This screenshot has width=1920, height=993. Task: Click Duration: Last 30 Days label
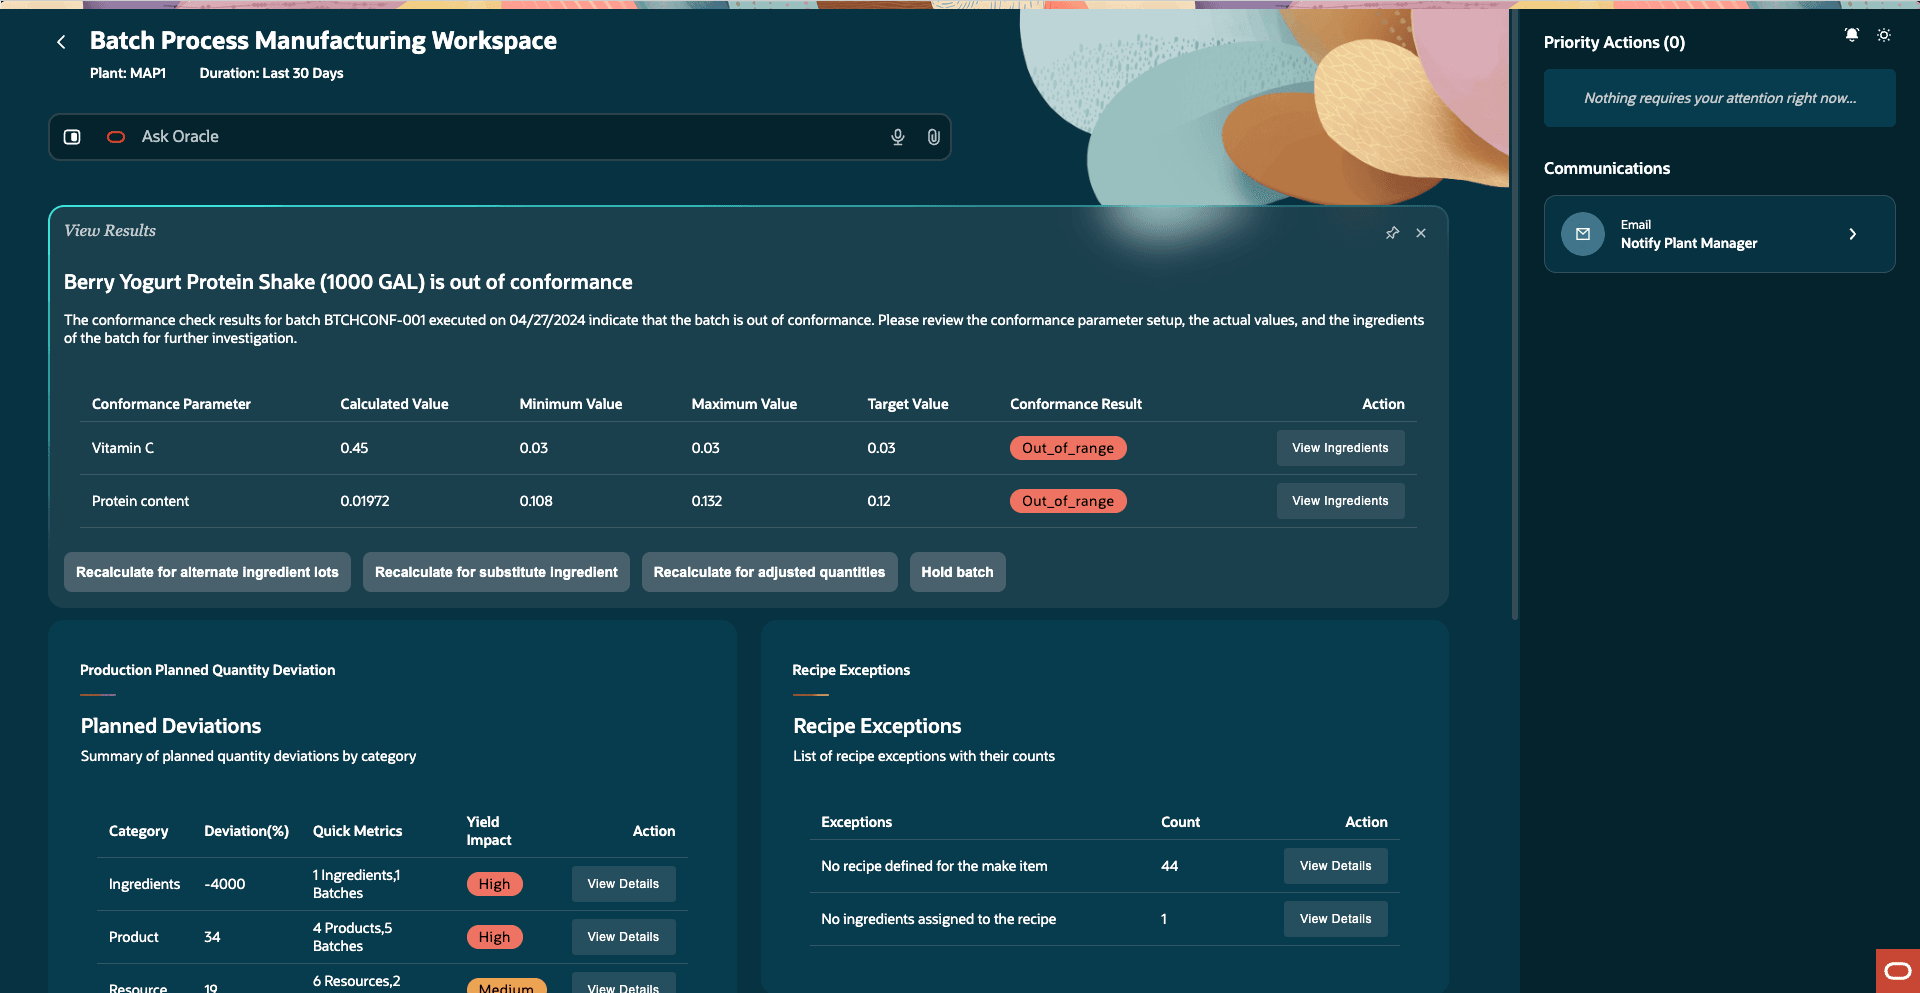(271, 73)
